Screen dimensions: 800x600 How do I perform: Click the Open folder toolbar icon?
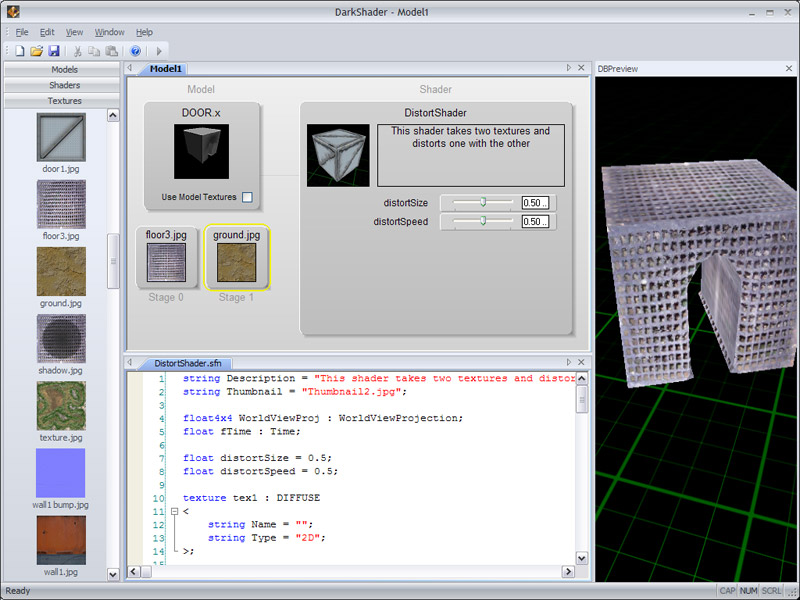37,50
